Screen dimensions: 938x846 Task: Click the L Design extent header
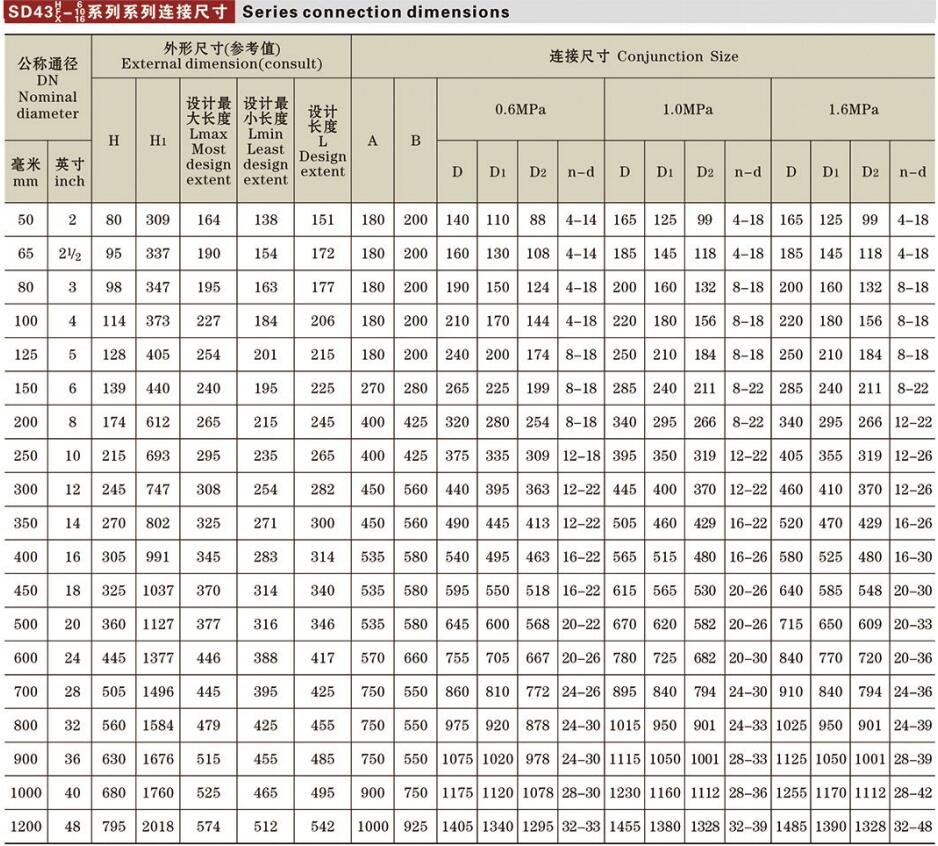pyautogui.click(x=322, y=140)
